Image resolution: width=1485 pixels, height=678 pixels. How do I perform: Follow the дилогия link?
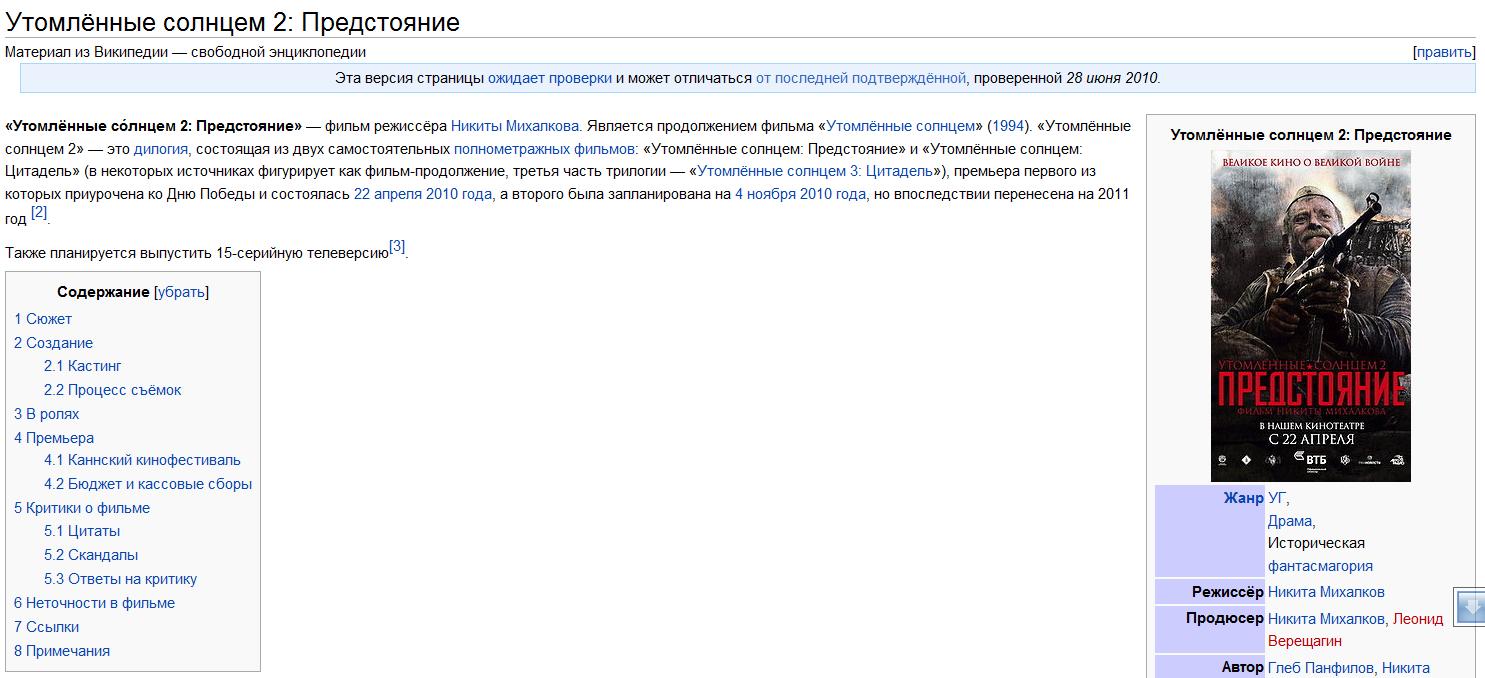pyautogui.click(x=161, y=149)
